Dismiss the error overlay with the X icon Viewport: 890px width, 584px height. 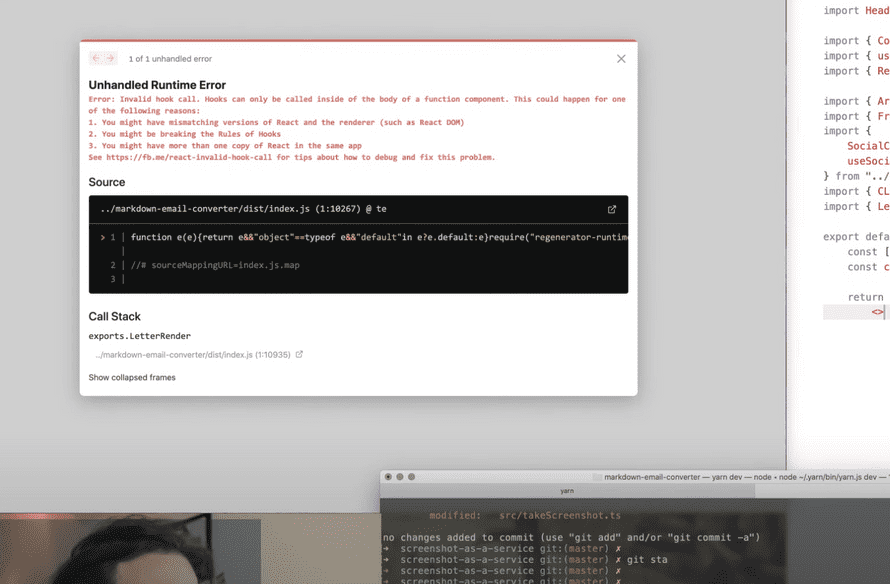click(621, 58)
